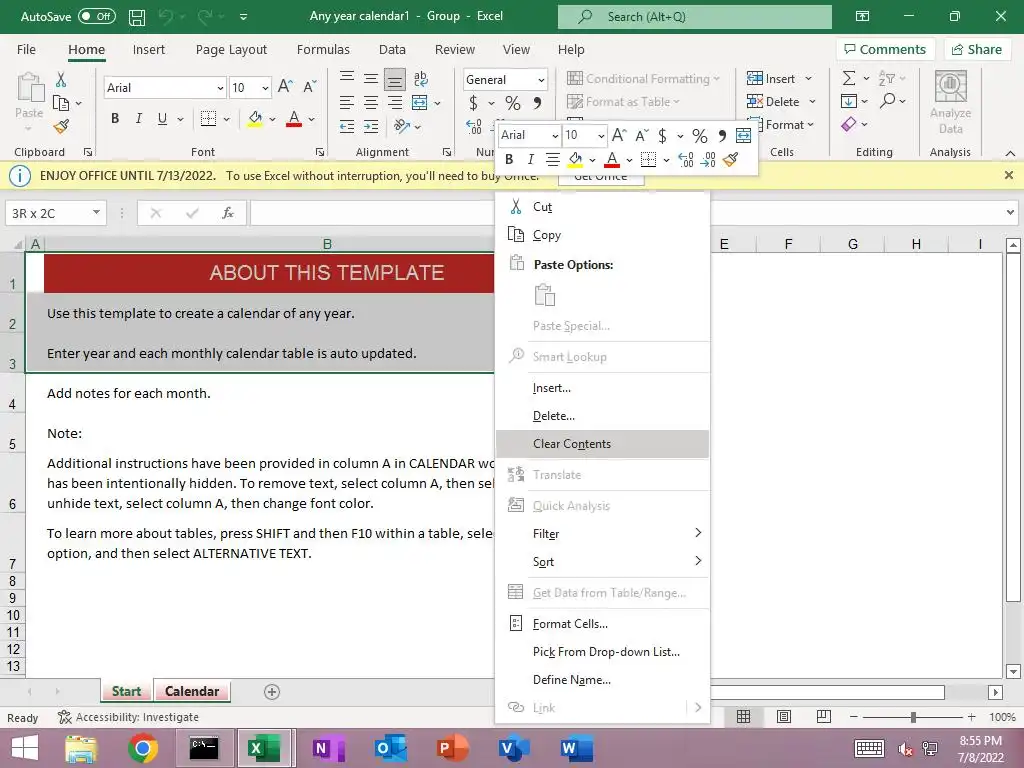Image resolution: width=1024 pixels, height=768 pixels.
Task: Click Orientation icon in Alignment group
Action: pos(402,127)
